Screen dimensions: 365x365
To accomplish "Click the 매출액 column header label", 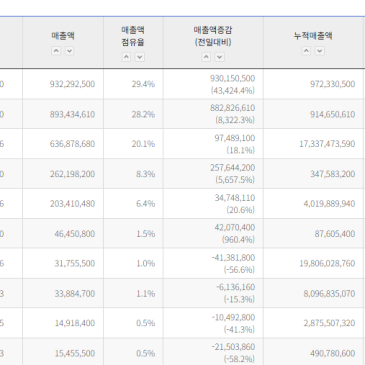I will (x=63, y=36).
